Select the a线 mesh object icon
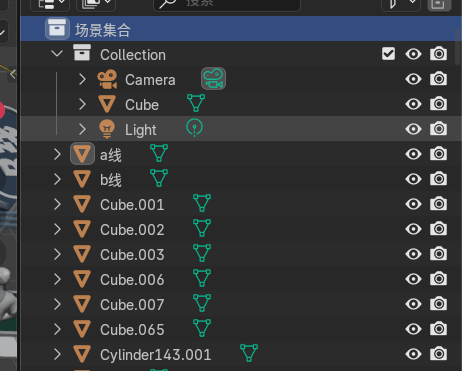 pyautogui.click(x=82, y=154)
